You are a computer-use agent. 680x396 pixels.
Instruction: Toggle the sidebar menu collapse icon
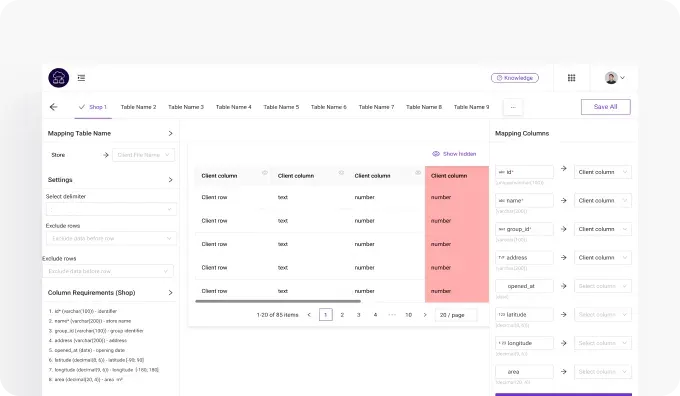(x=81, y=78)
